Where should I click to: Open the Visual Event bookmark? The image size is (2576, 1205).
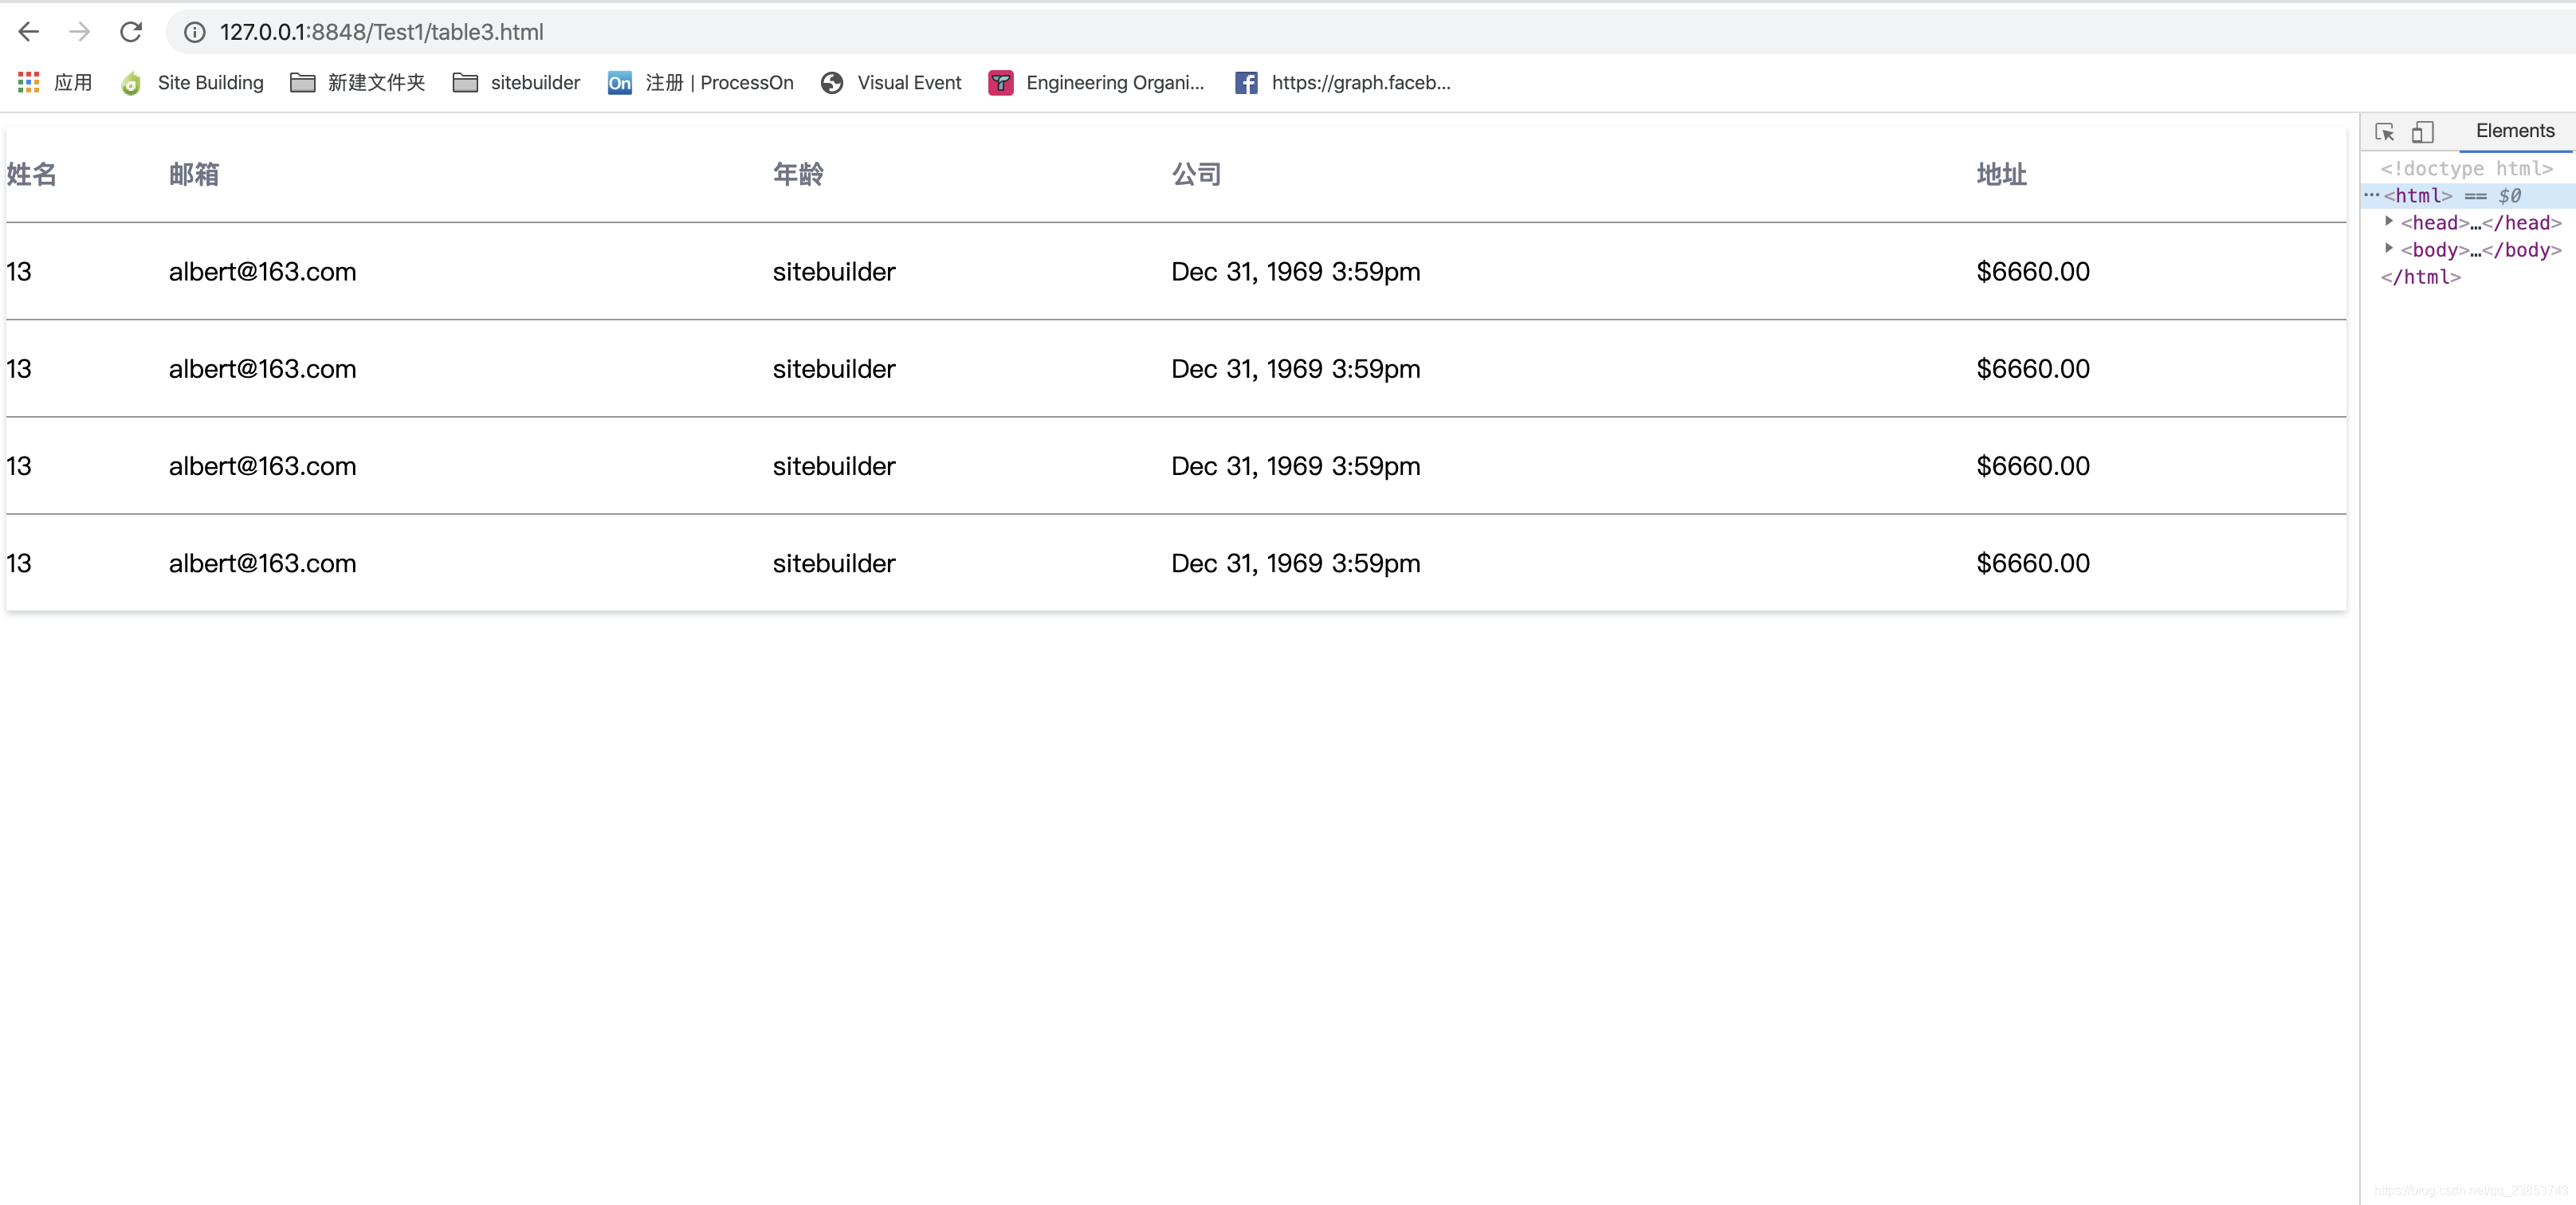click(x=891, y=83)
